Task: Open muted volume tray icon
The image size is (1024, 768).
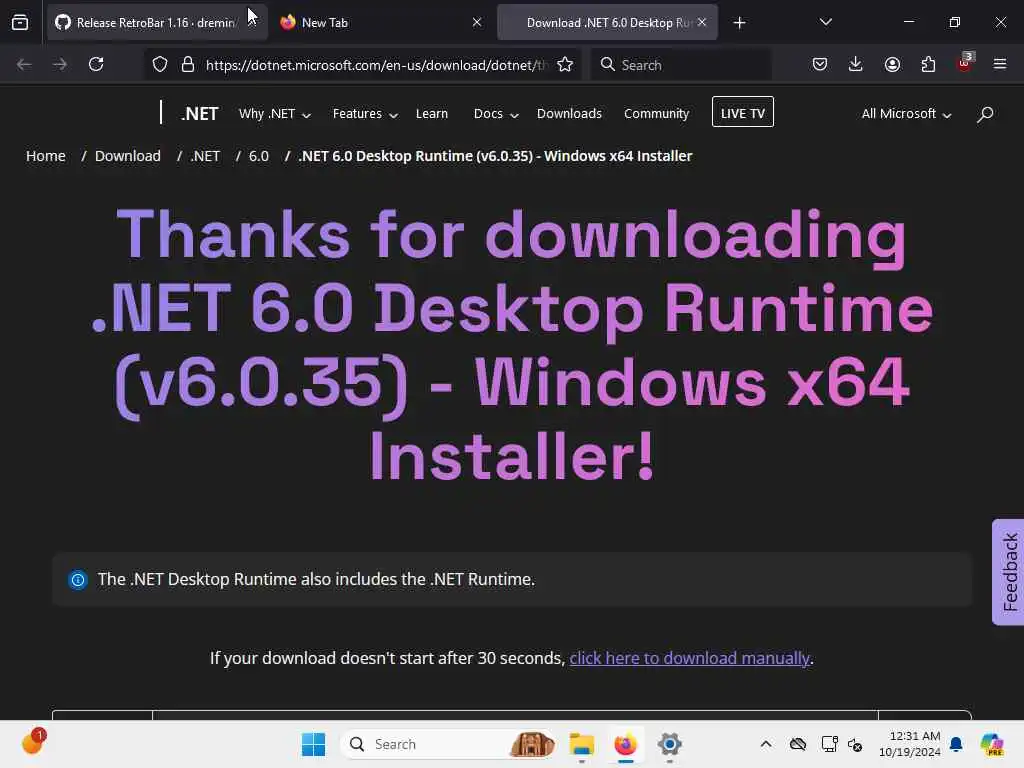Action: (856, 744)
